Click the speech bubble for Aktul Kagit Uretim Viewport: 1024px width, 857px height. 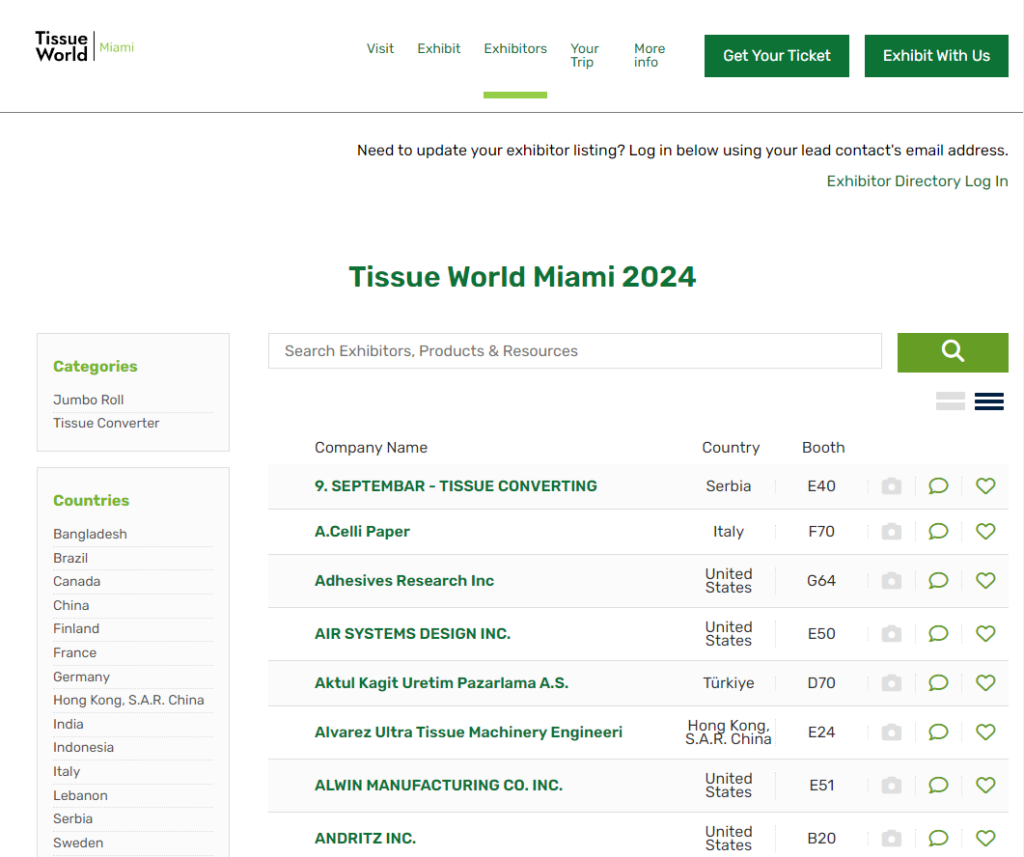click(937, 683)
